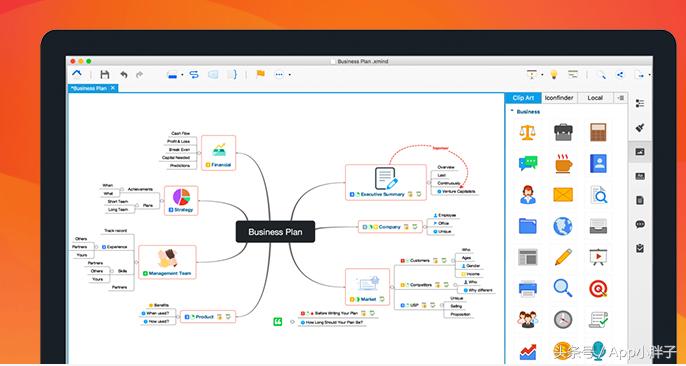
Task: Open the dropdown beside the more ellipsis icon
Action: click(290, 75)
